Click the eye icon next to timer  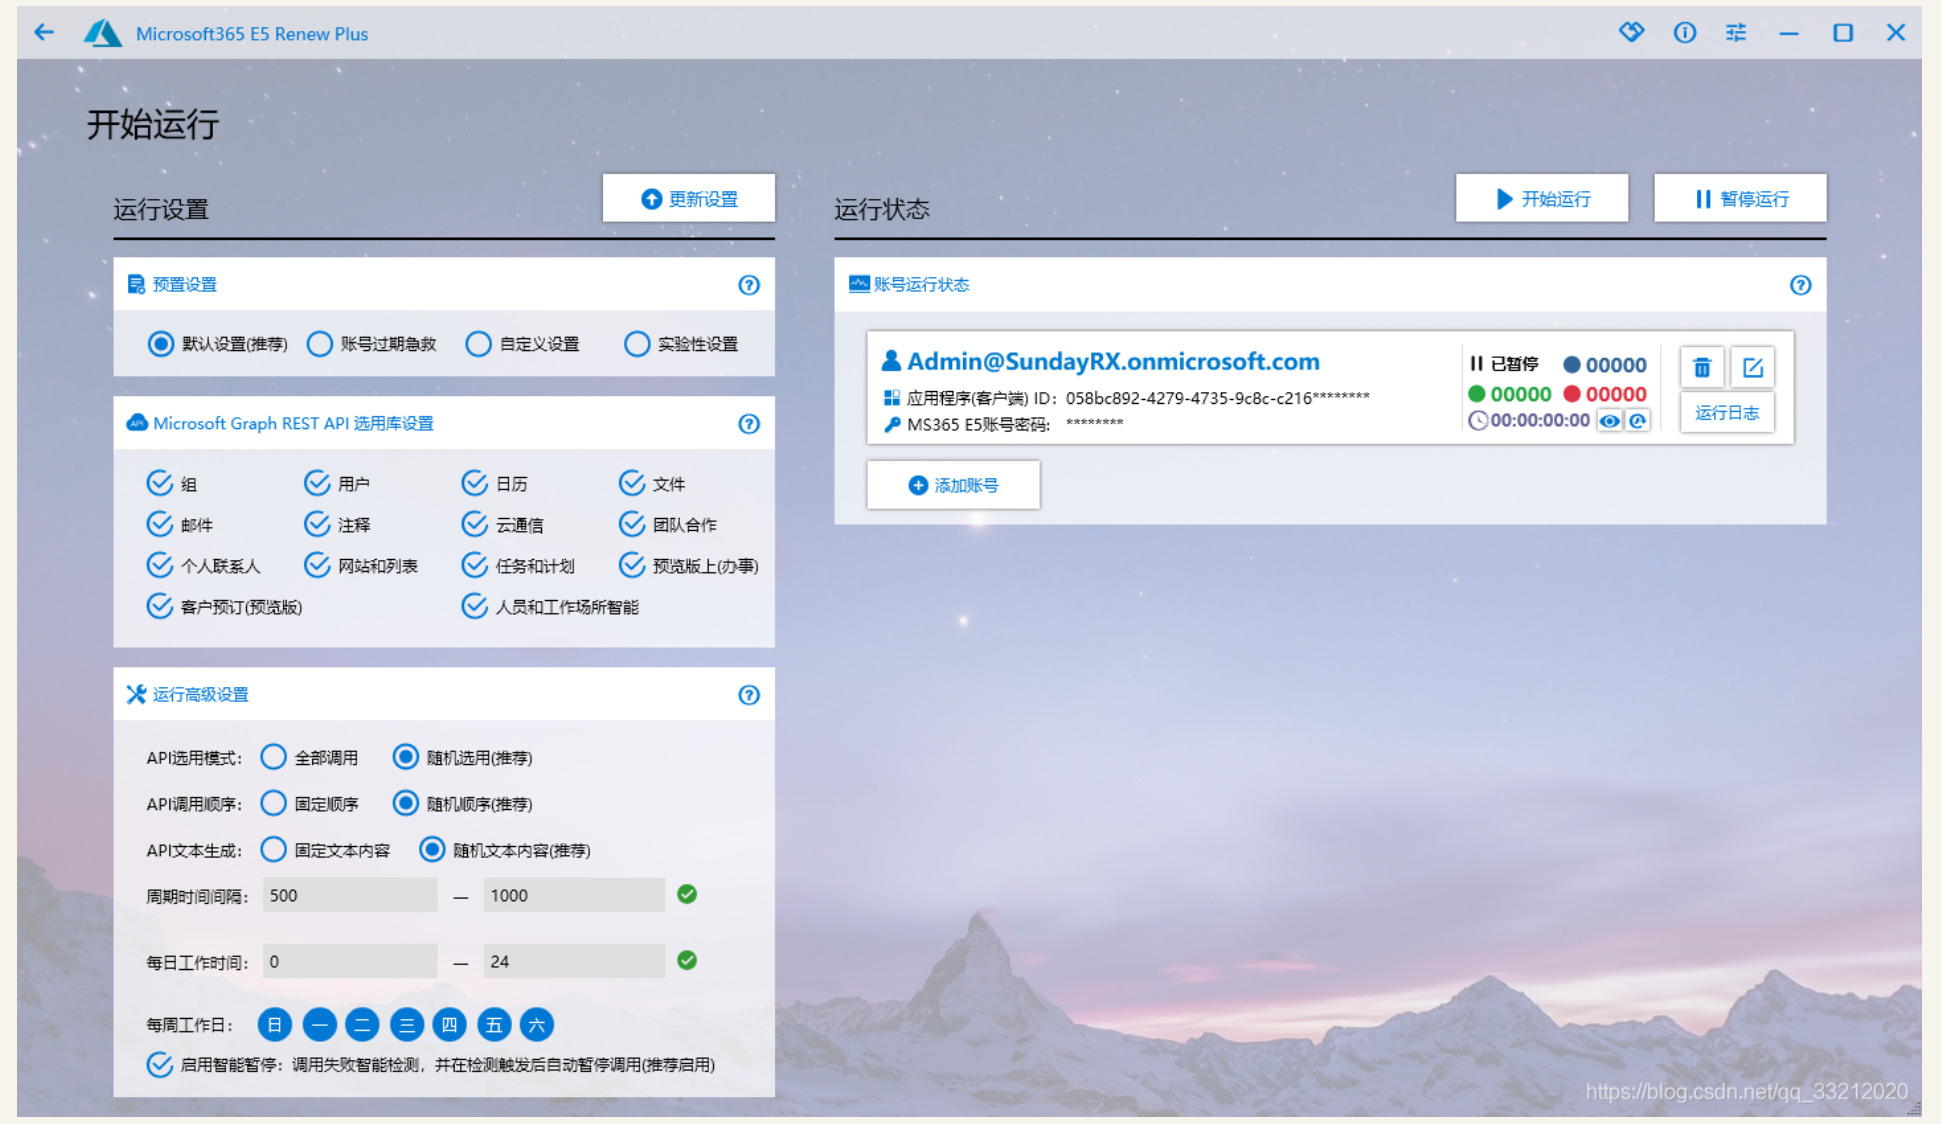[x=1609, y=421]
